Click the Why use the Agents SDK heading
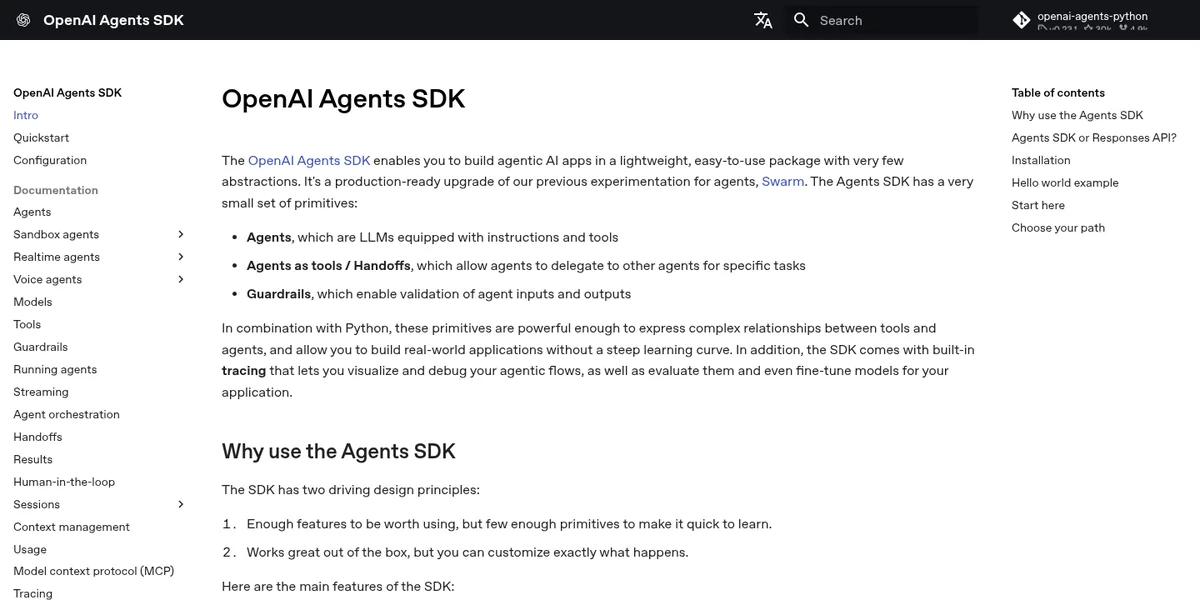This screenshot has height=600, width=1200. (339, 451)
